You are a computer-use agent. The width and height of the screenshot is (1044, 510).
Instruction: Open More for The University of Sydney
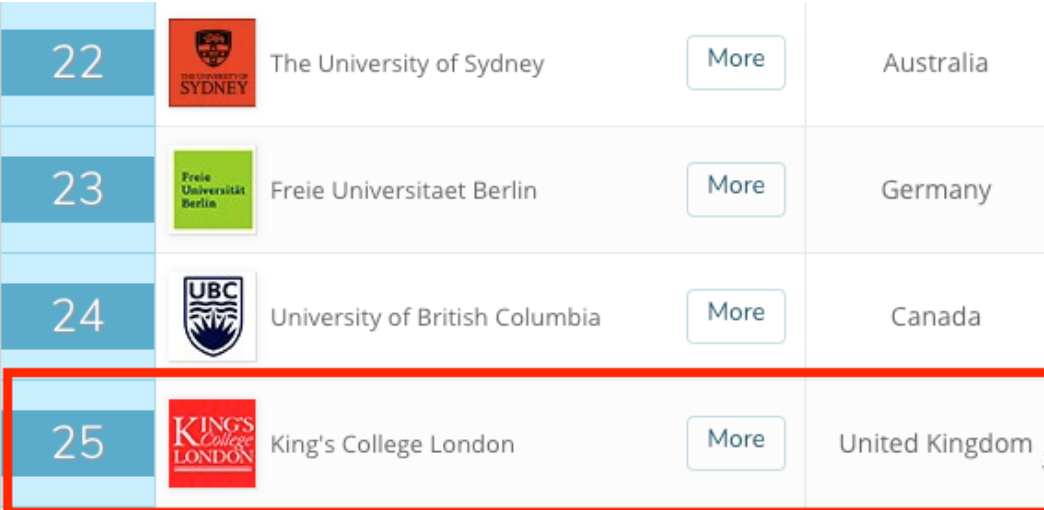pyautogui.click(x=736, y=62)
